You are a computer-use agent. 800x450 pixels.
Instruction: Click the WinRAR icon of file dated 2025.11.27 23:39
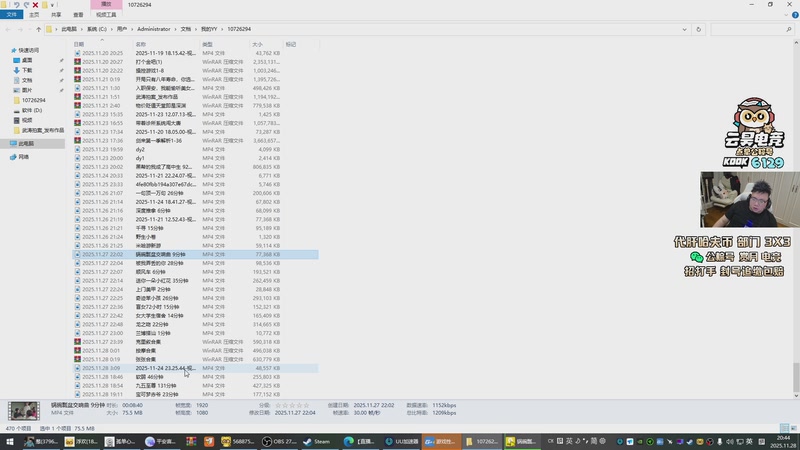point(78,342)
